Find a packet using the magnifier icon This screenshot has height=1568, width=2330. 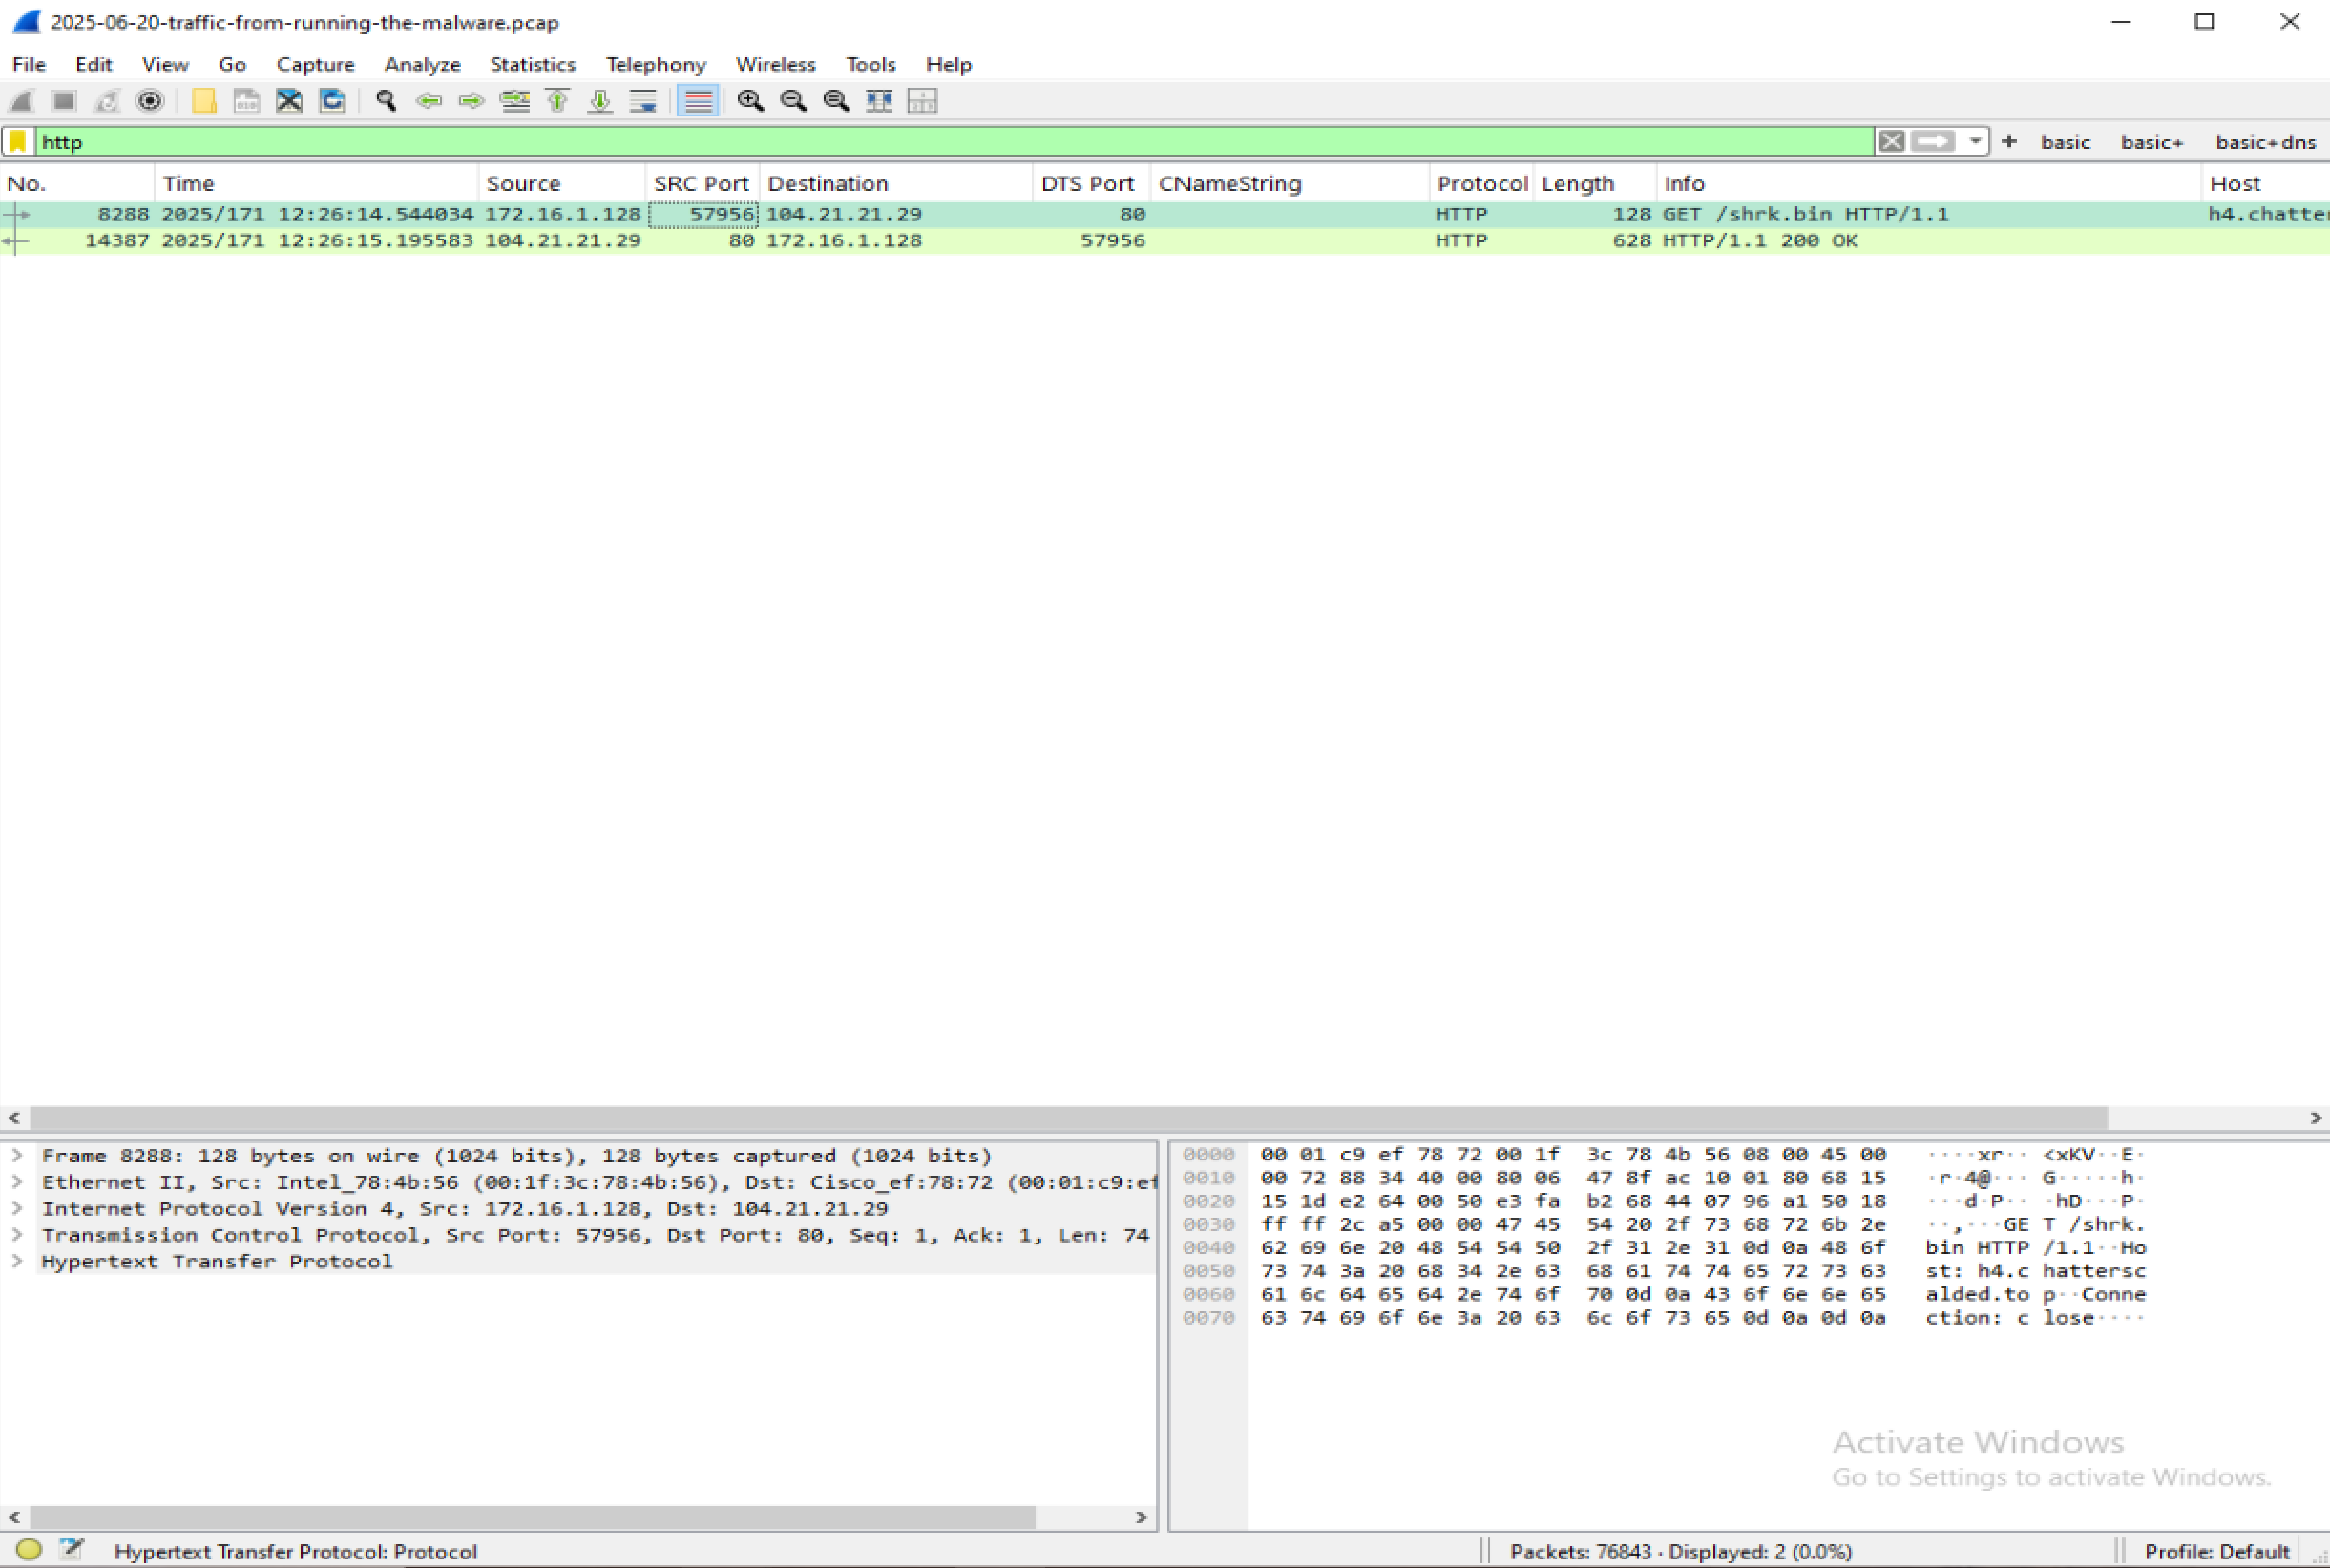tap(384, 100)
